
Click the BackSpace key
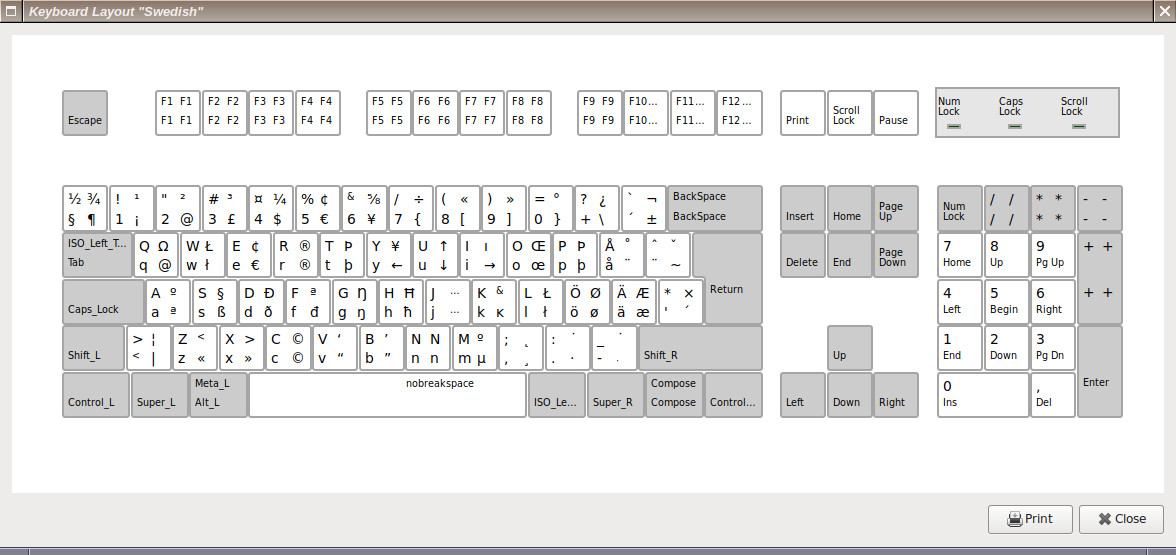tap(714, 207)
